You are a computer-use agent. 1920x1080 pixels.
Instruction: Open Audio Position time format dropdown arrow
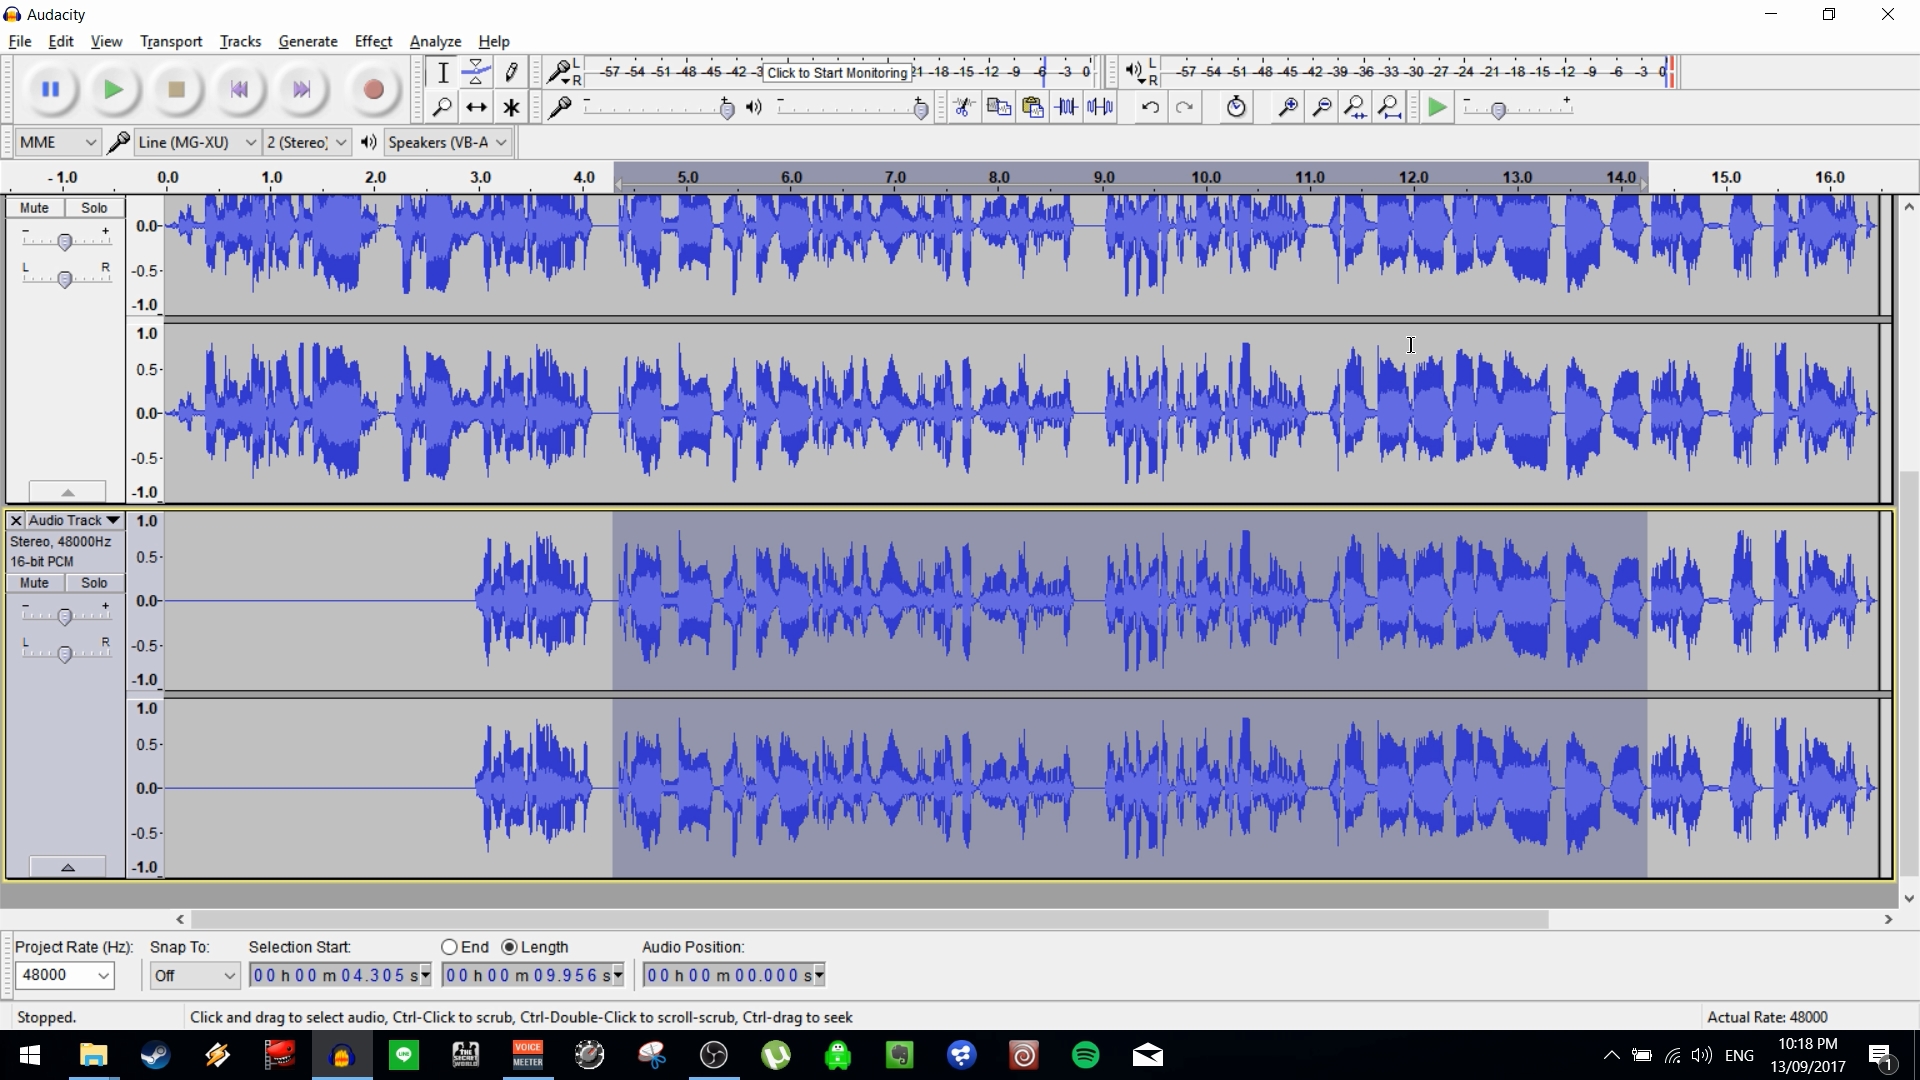(820, 975)
